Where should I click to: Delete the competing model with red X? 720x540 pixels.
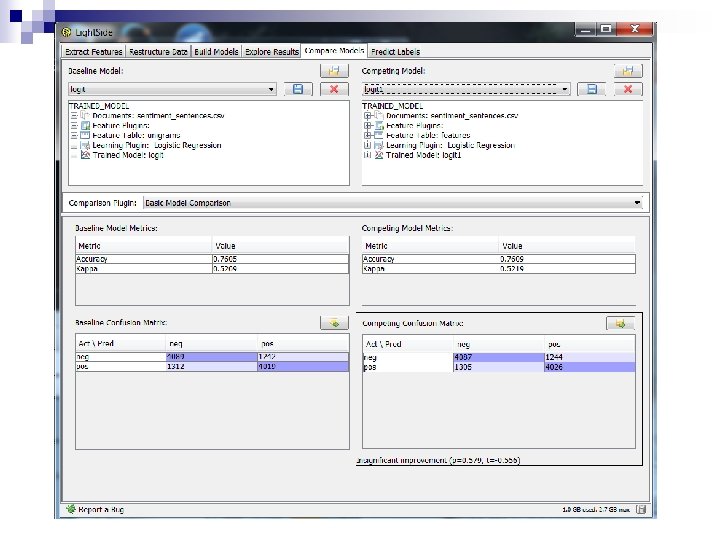[628, 89]
